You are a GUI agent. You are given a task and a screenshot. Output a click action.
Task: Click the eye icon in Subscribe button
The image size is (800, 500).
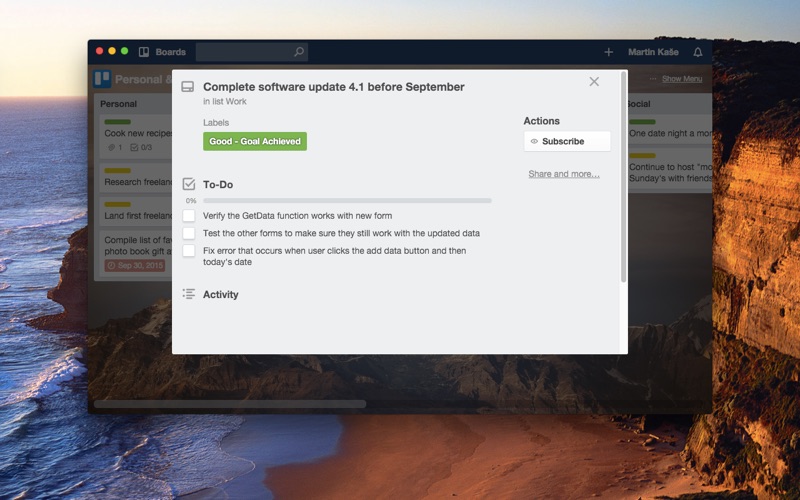coord(534,141)
